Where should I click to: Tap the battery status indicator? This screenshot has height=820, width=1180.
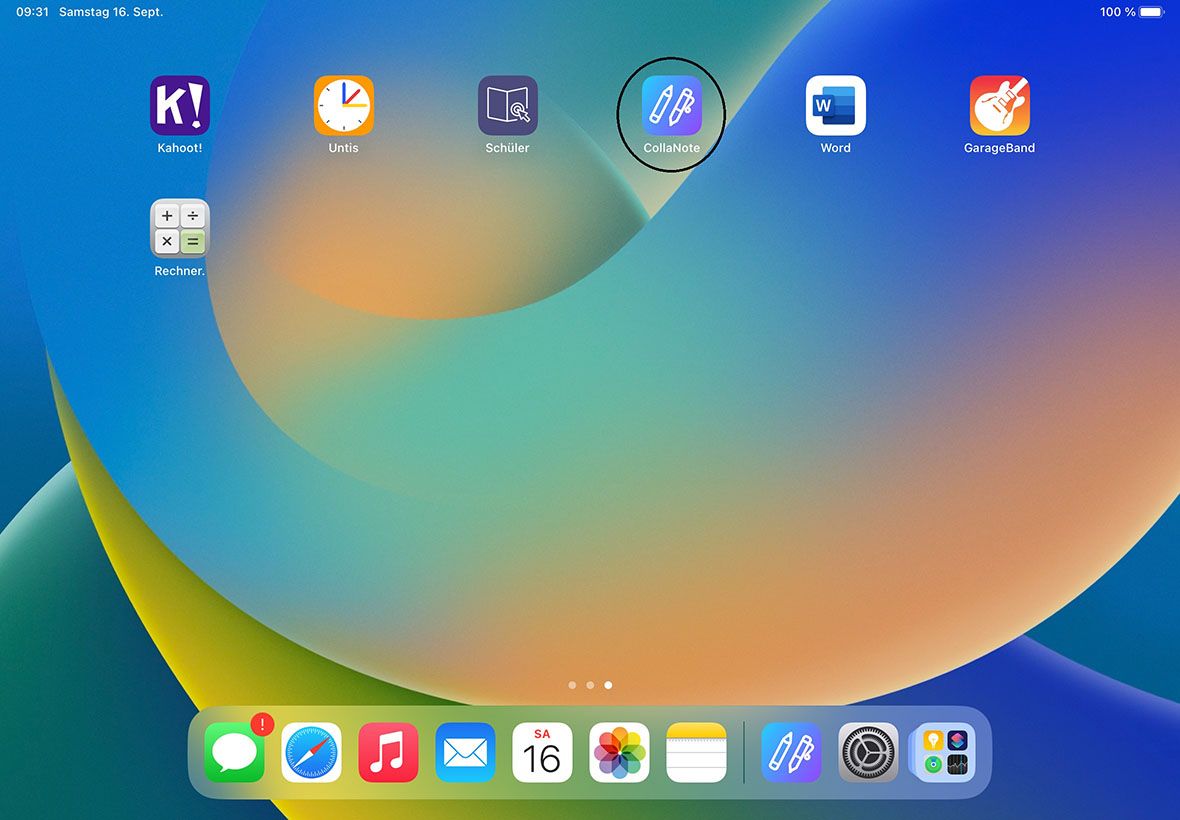tap(1151, 12)
